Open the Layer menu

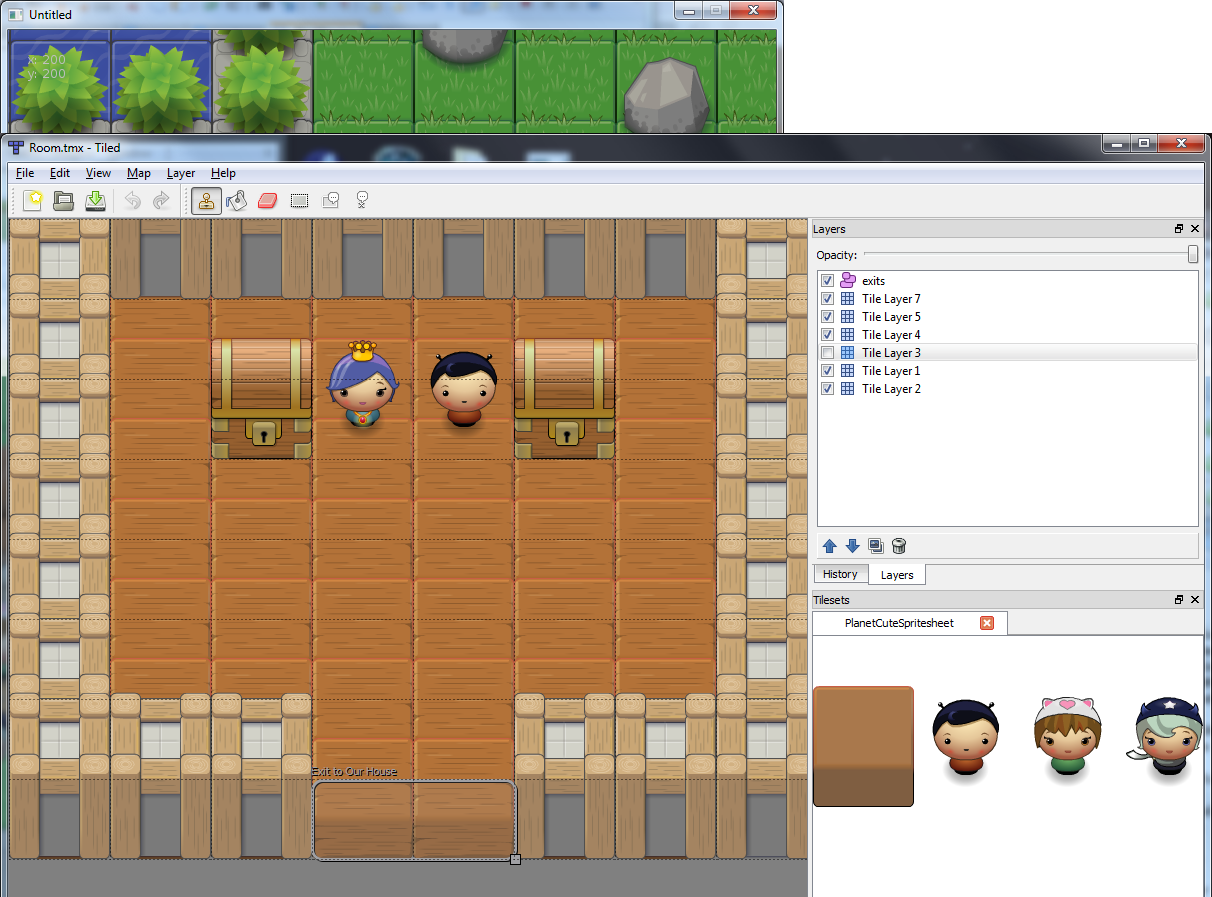click(x=181, y=173)
